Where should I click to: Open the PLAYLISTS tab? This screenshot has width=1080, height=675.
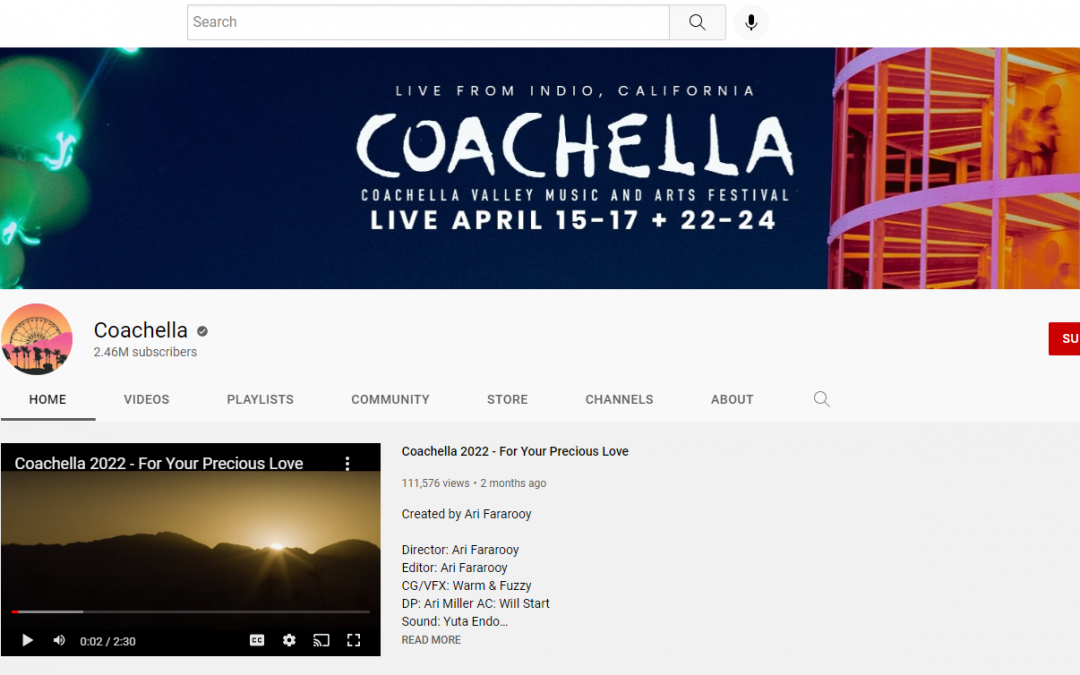click(x=260, y=399)
